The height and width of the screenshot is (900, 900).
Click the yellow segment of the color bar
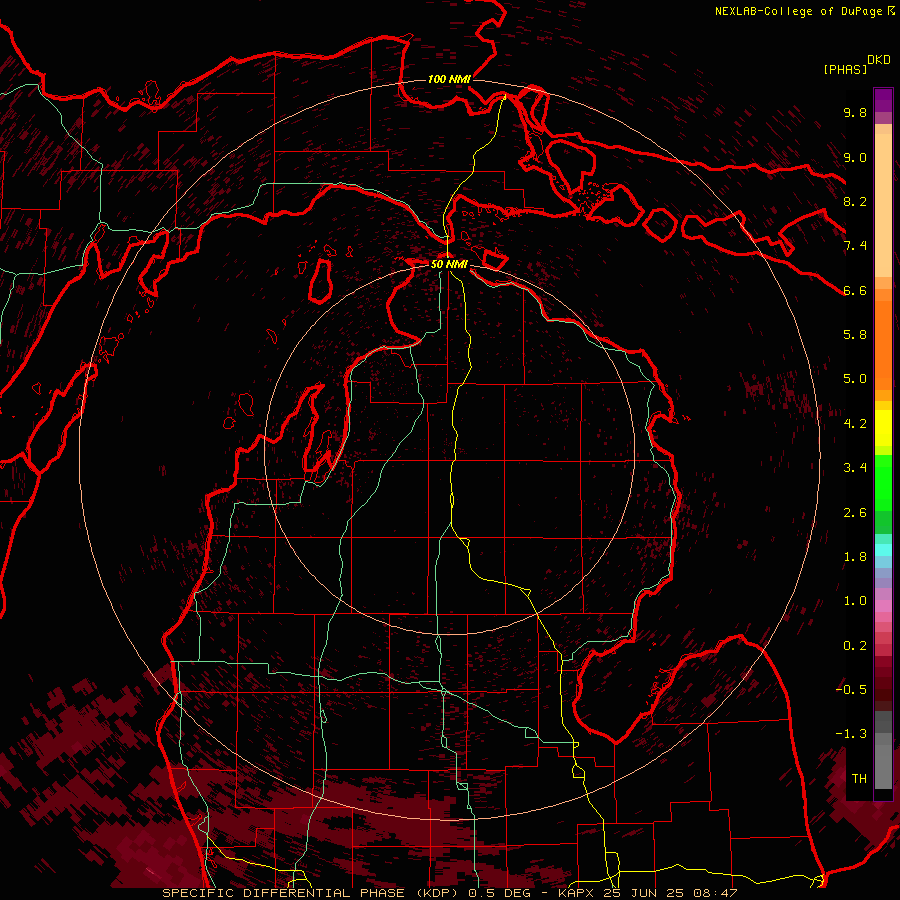(x=883, y=428)
